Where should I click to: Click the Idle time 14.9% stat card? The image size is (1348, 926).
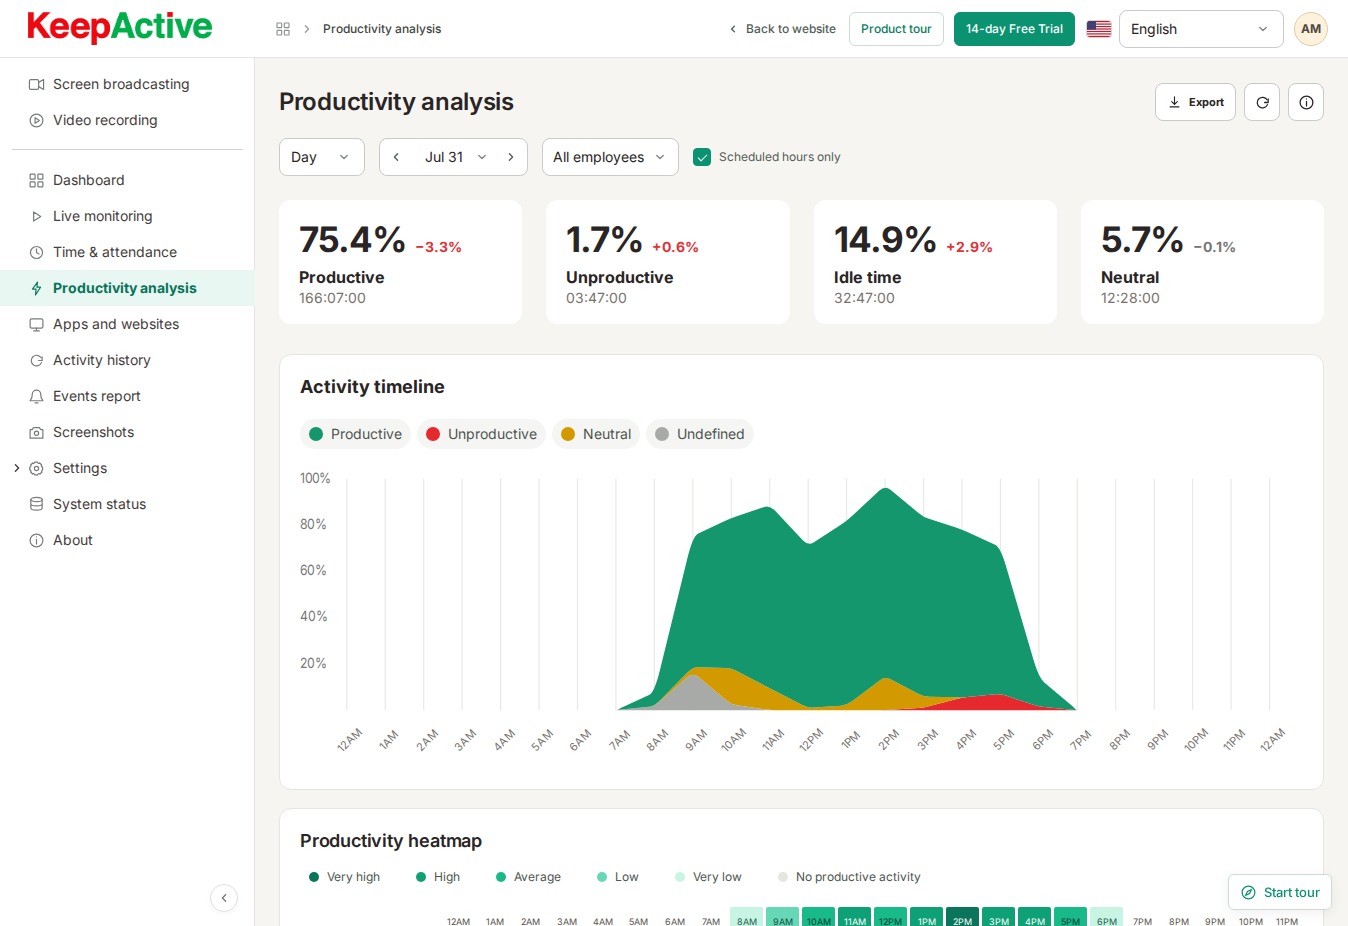click(x=935, y=262)
